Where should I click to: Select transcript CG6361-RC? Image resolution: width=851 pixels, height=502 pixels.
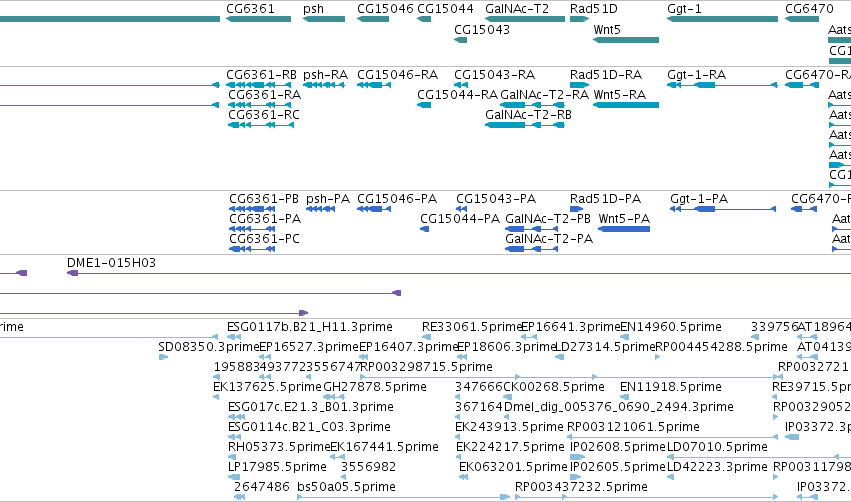[x=264, y=115]
